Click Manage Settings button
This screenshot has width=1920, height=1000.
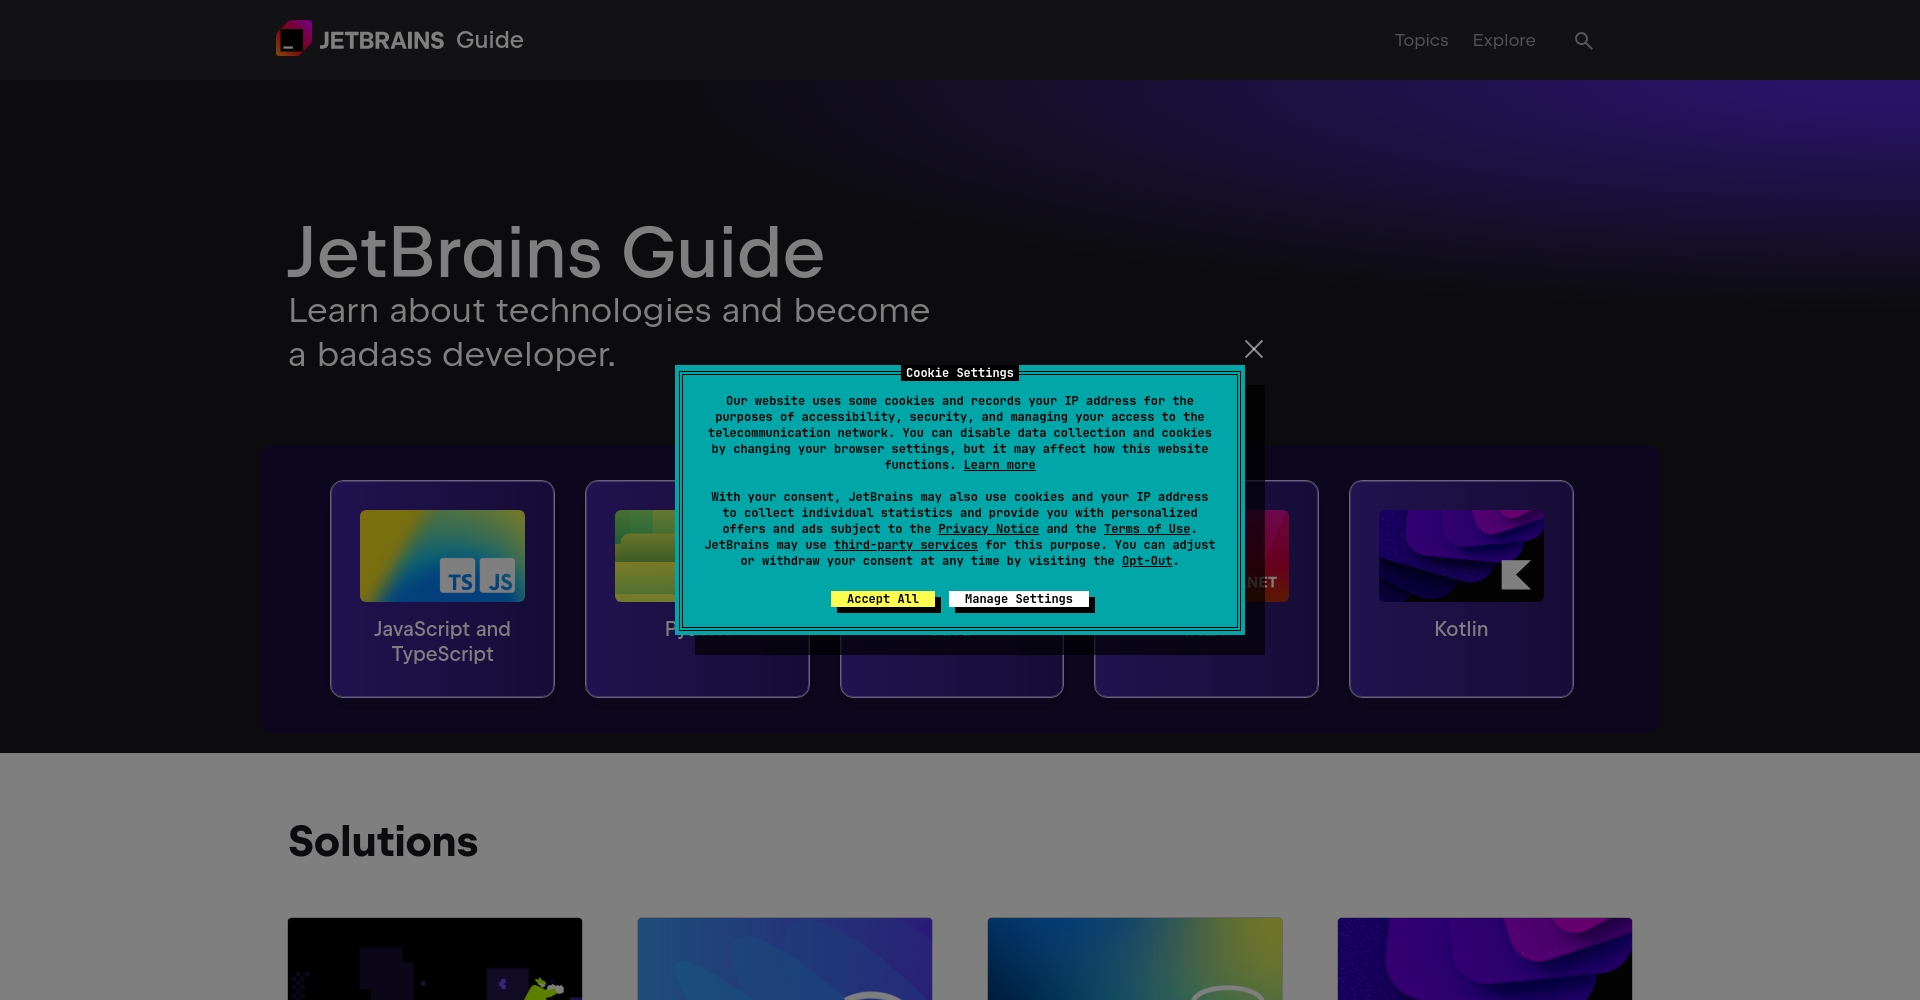pyautogui.click(x=1019, y=599)
